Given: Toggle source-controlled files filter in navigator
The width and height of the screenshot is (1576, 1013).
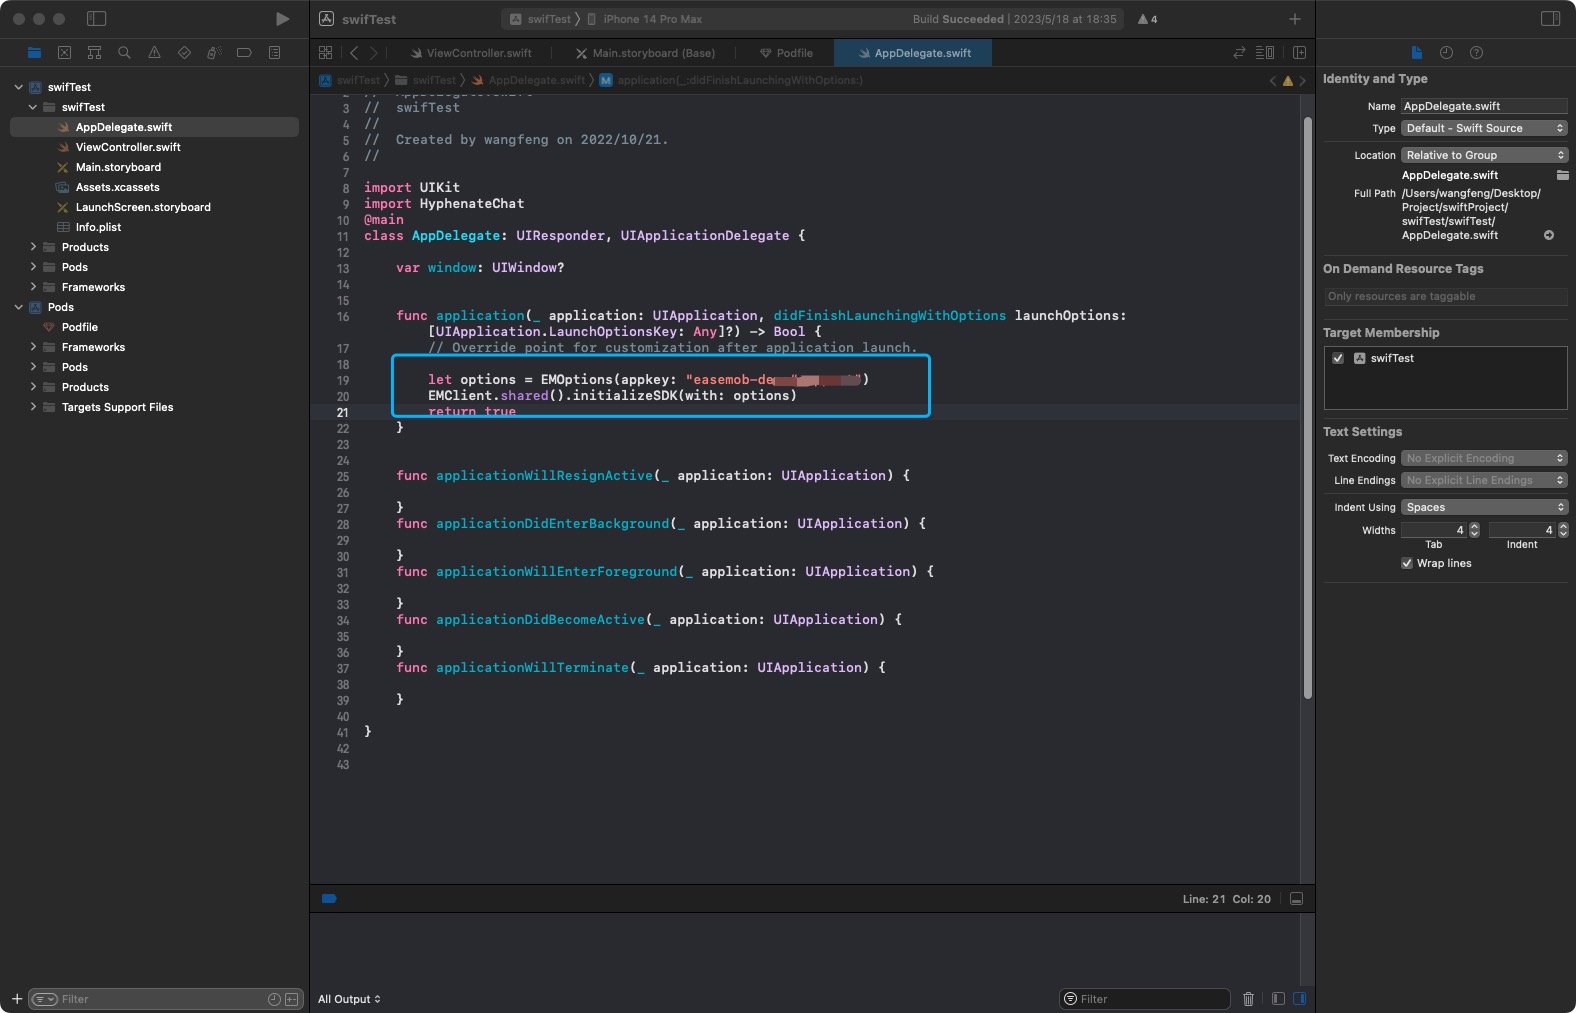Looking at the screenshot, I should (x=292, y=999).
